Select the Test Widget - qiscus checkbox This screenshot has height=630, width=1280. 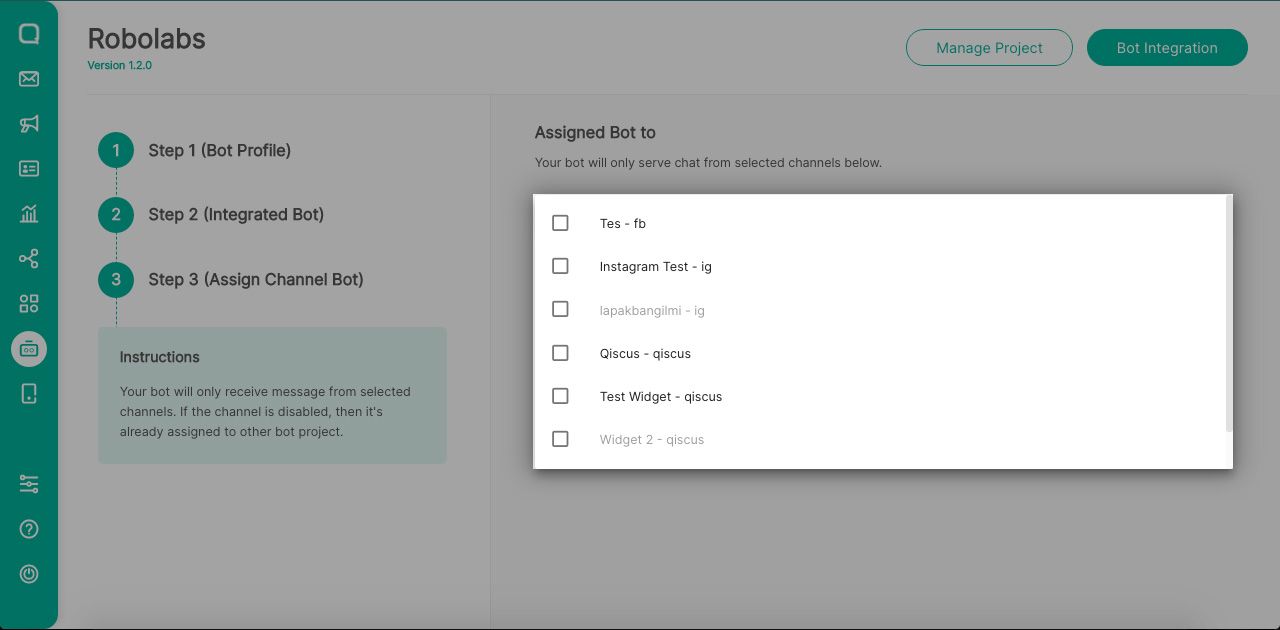[560, 396]
